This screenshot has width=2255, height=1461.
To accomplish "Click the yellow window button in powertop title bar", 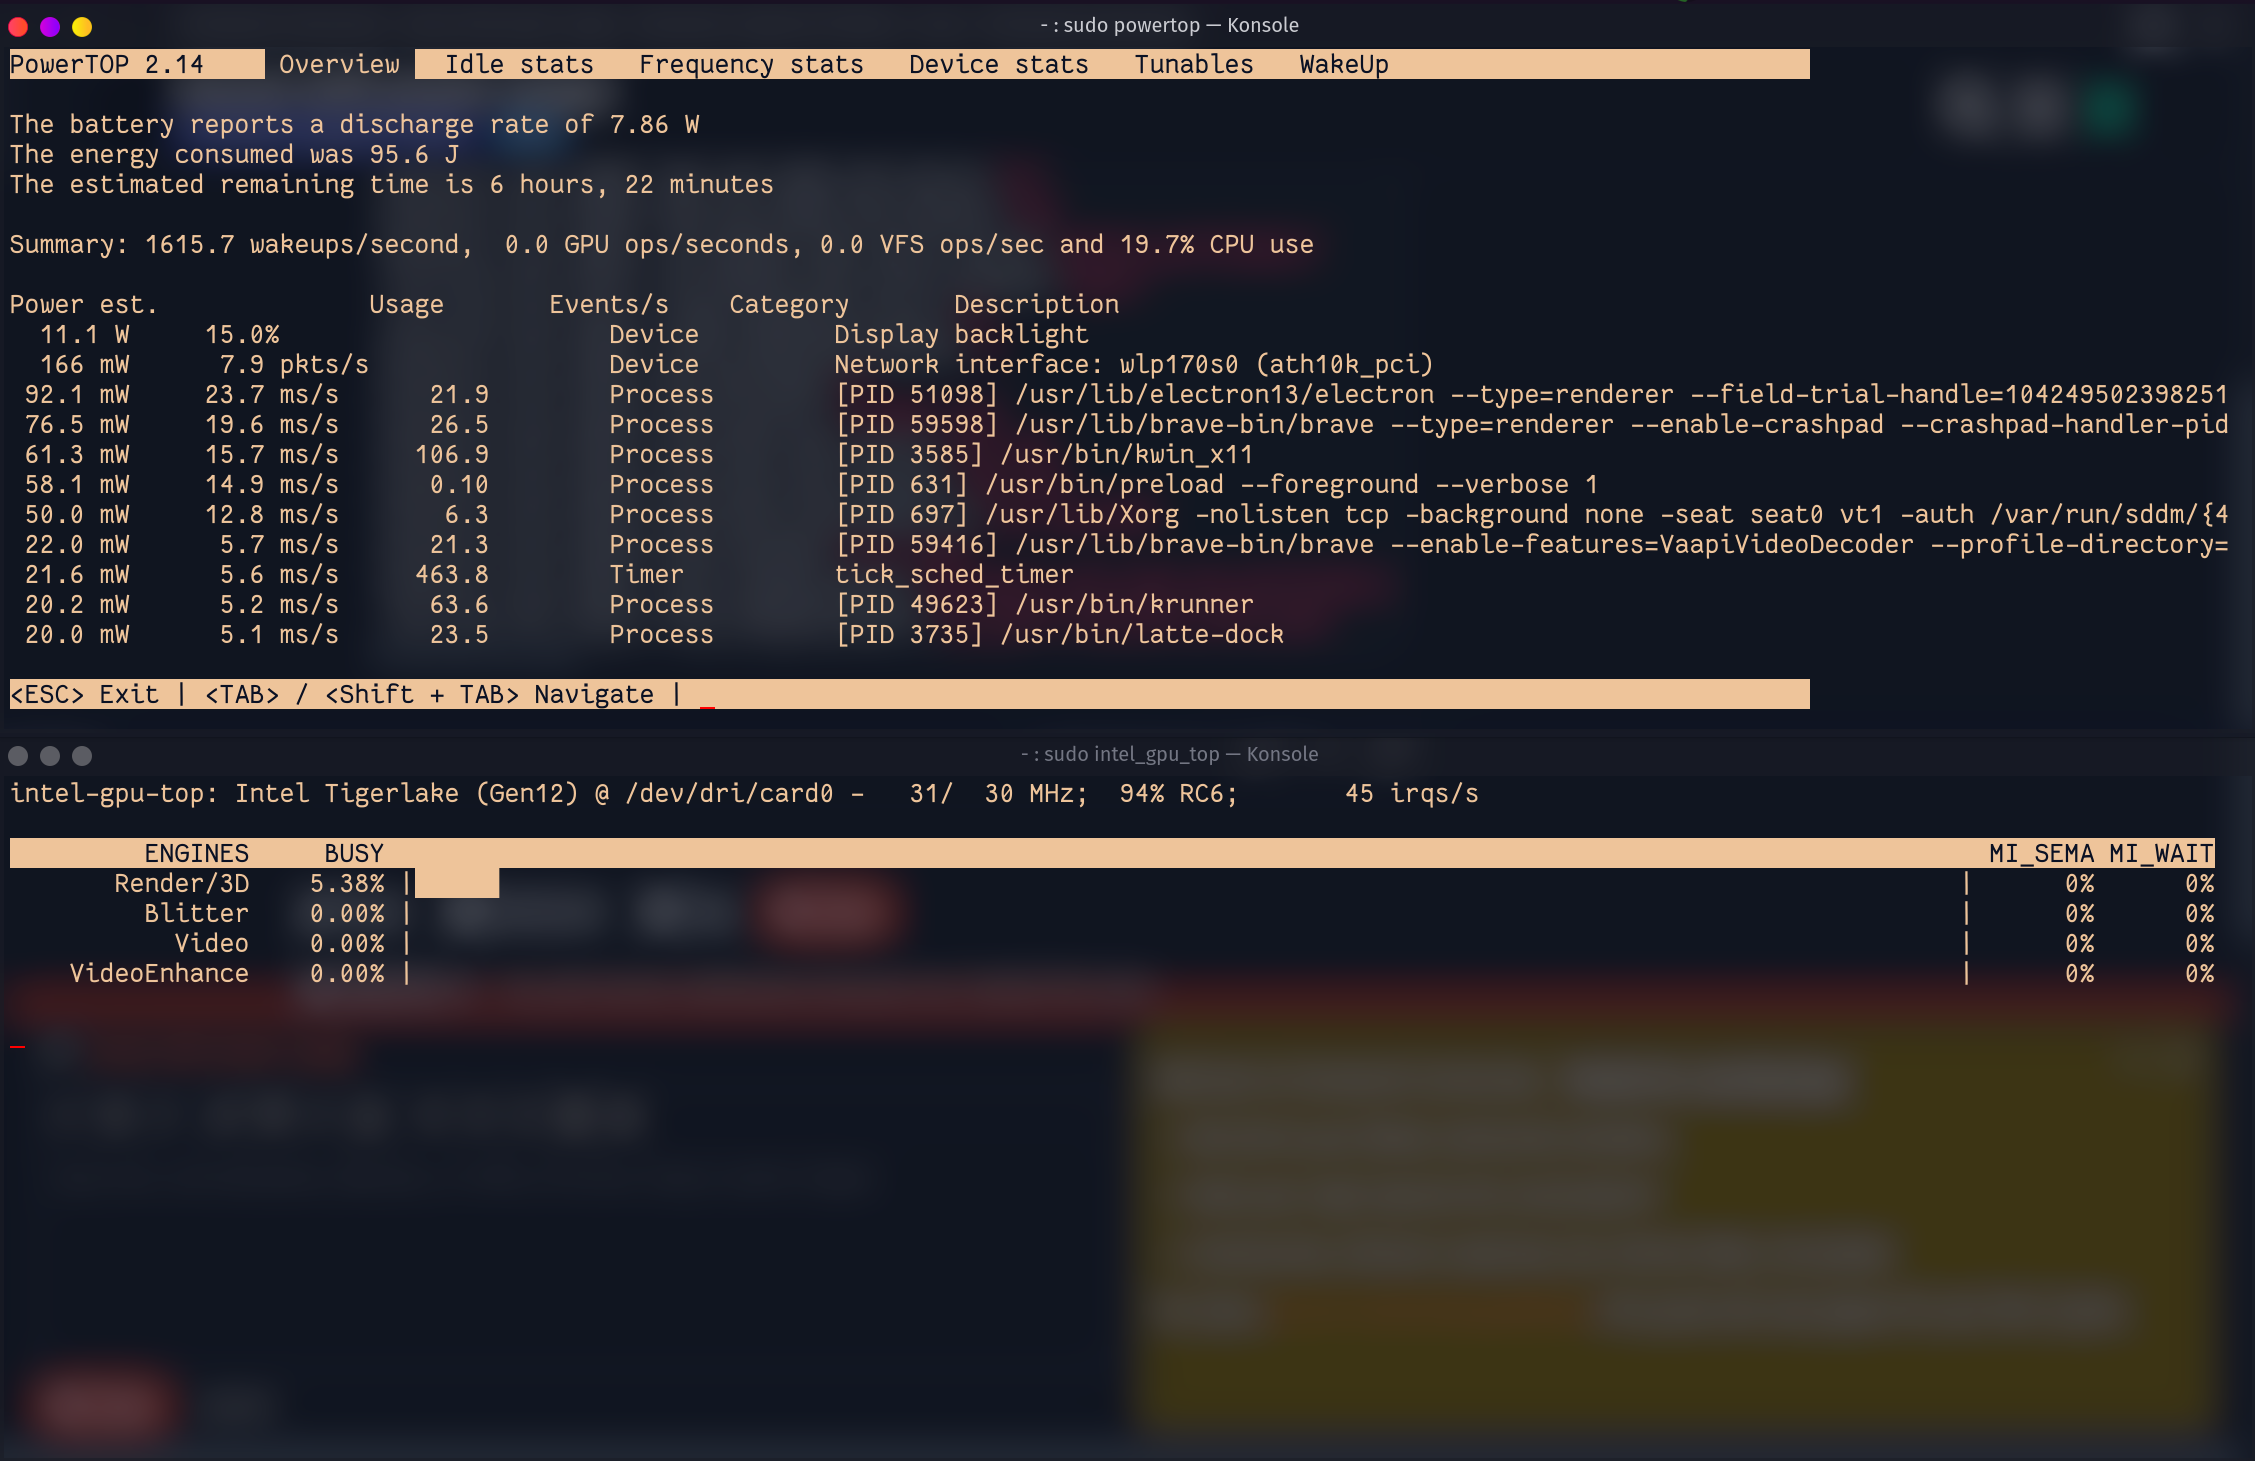I will (x=82, y=27).
